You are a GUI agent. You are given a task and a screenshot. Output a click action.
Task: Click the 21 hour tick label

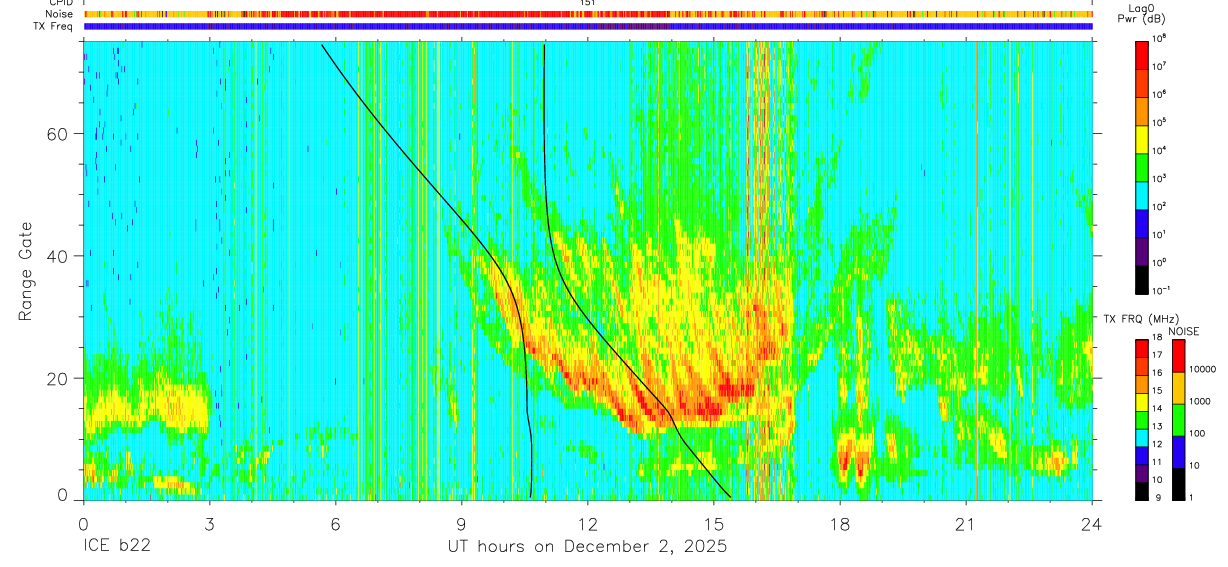(966, 523)
